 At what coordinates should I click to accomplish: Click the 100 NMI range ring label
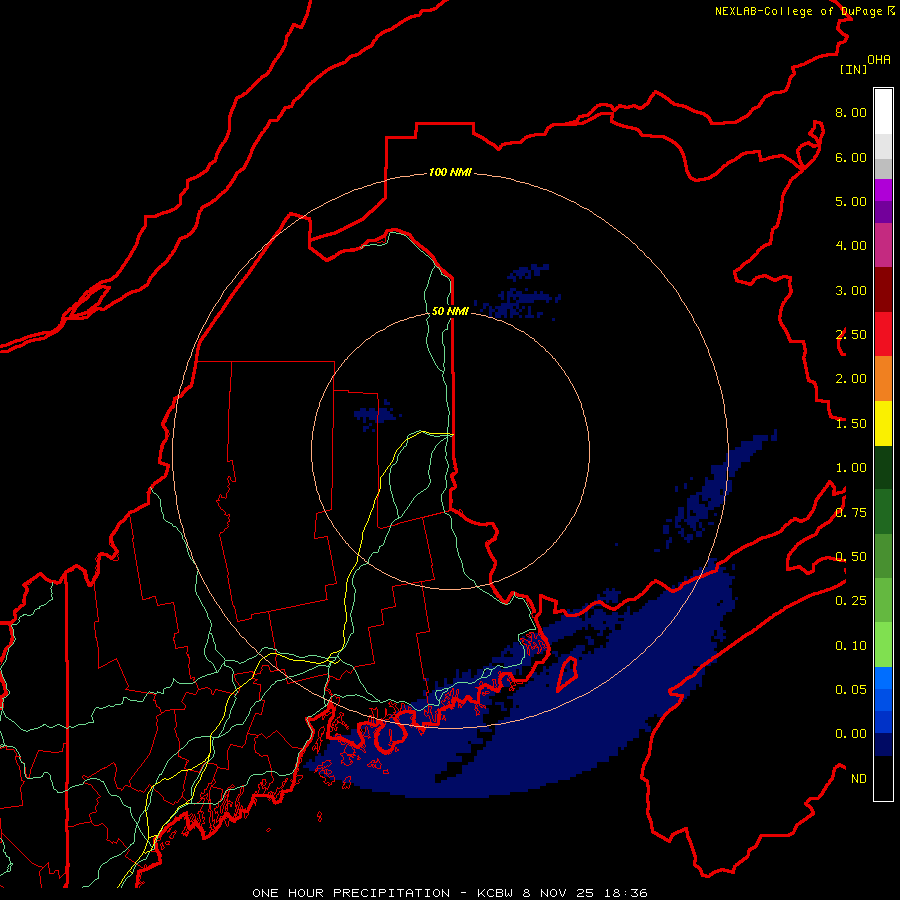[x=450, y=172]
